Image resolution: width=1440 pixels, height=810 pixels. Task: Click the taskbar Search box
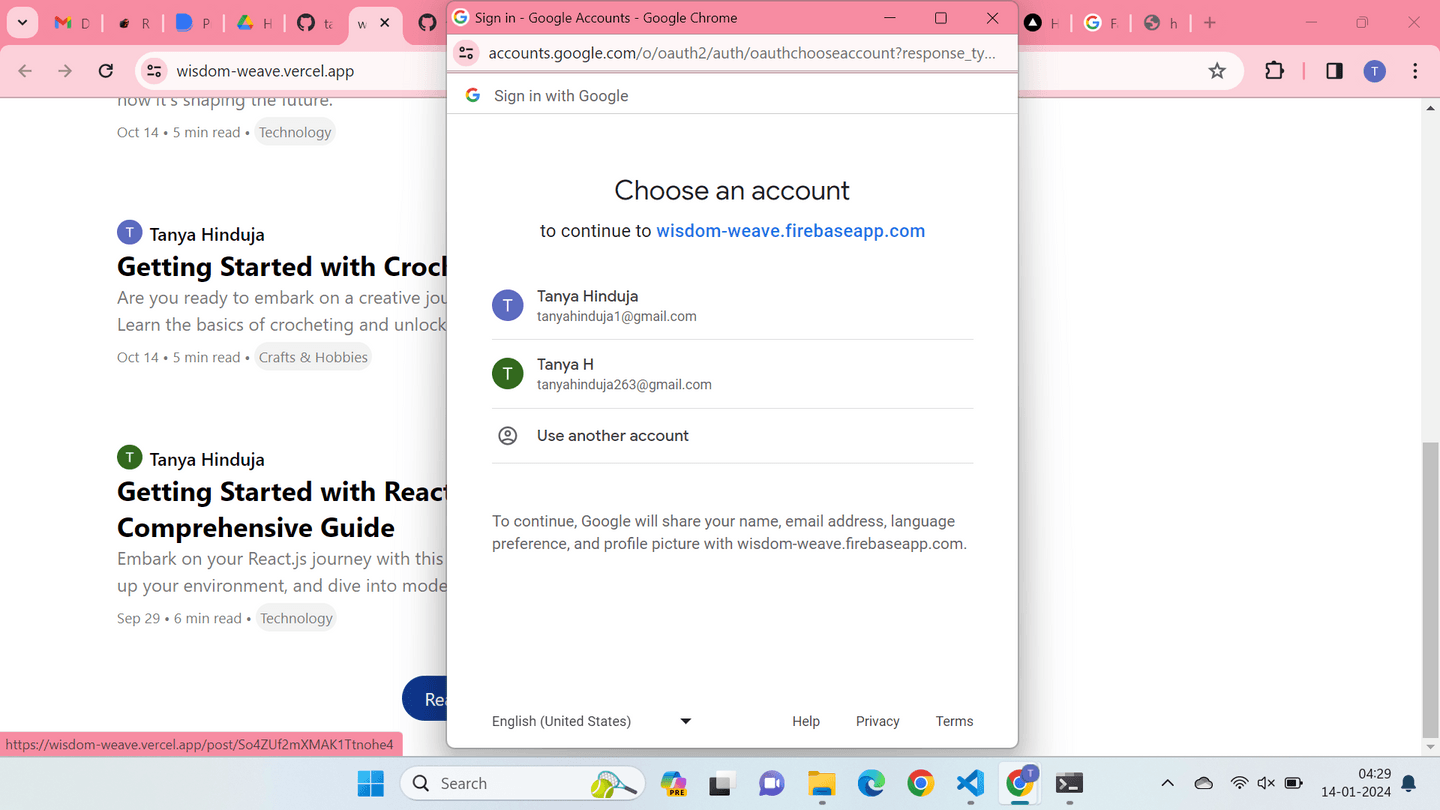pyautogui.click(x=522, y=783)
